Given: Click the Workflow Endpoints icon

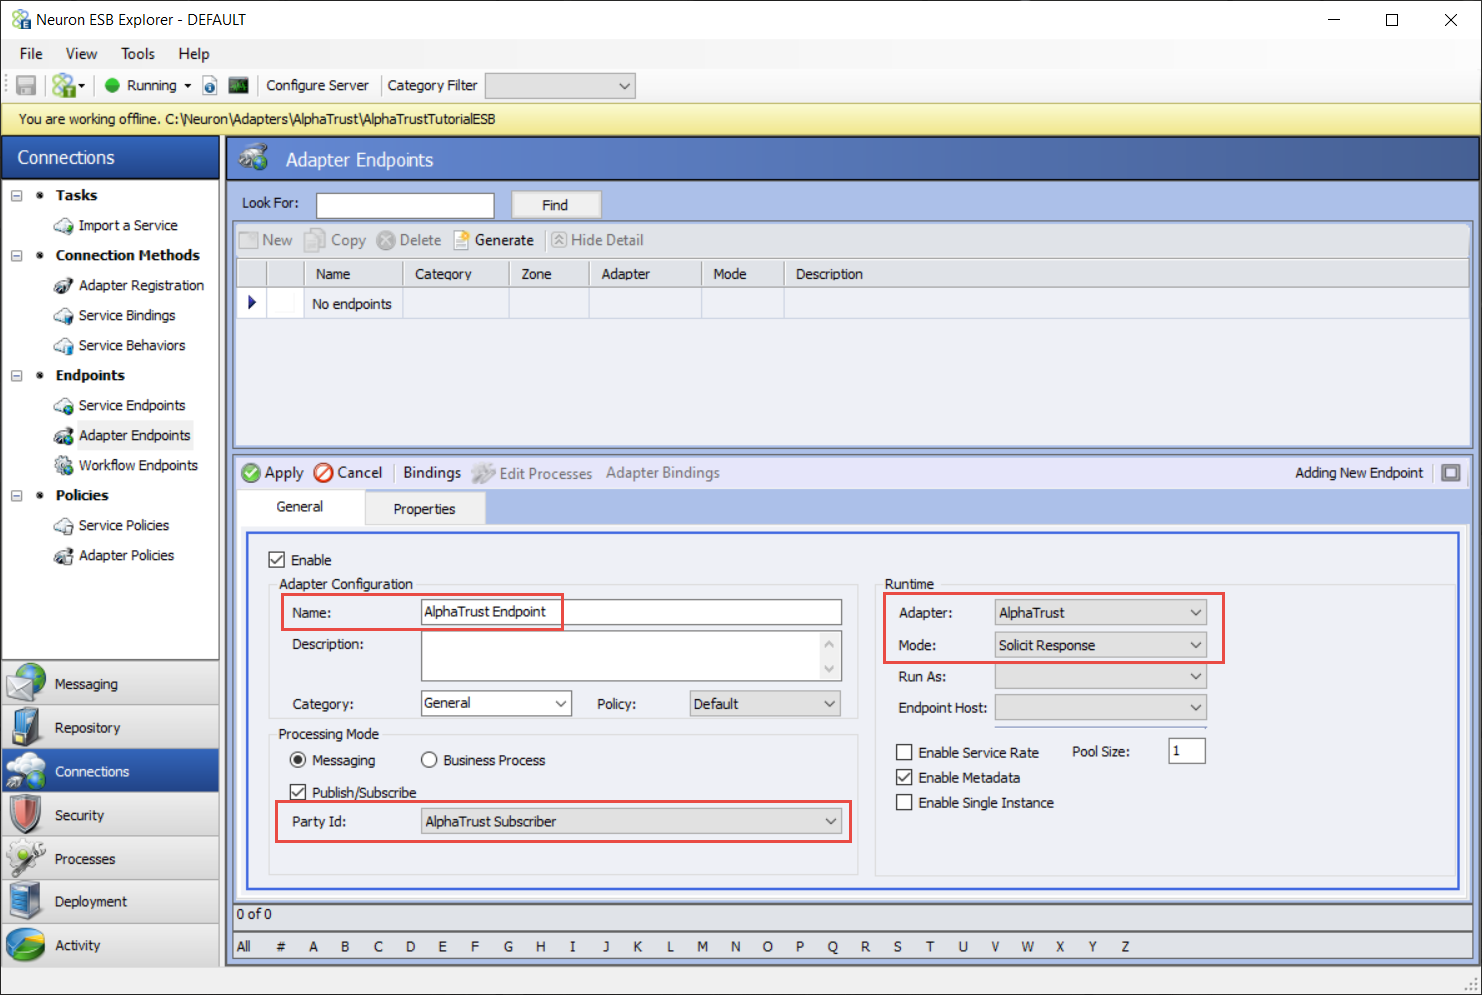Looking at the screenshot, I should [x=64, y=466].
